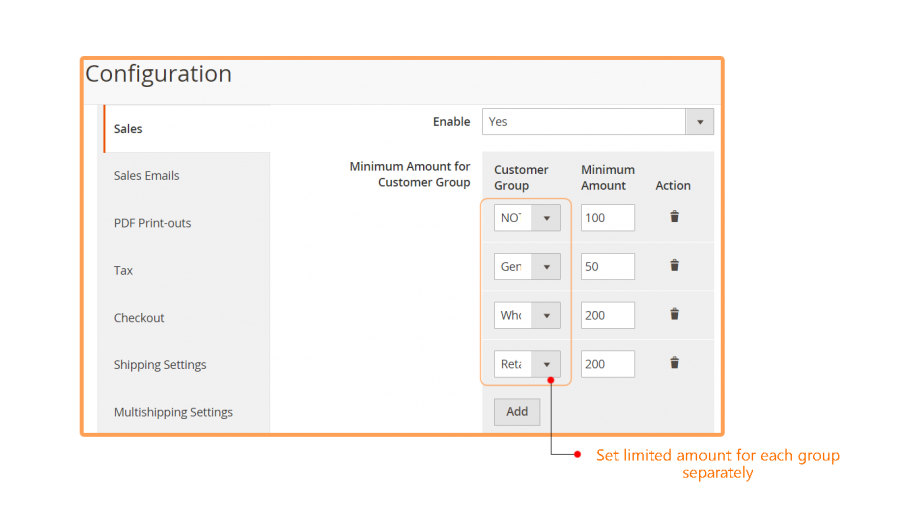Select the Wholesale row's minimum amount field
The image size is (900, 506).
pyautogui.click(x=607, y=316)
